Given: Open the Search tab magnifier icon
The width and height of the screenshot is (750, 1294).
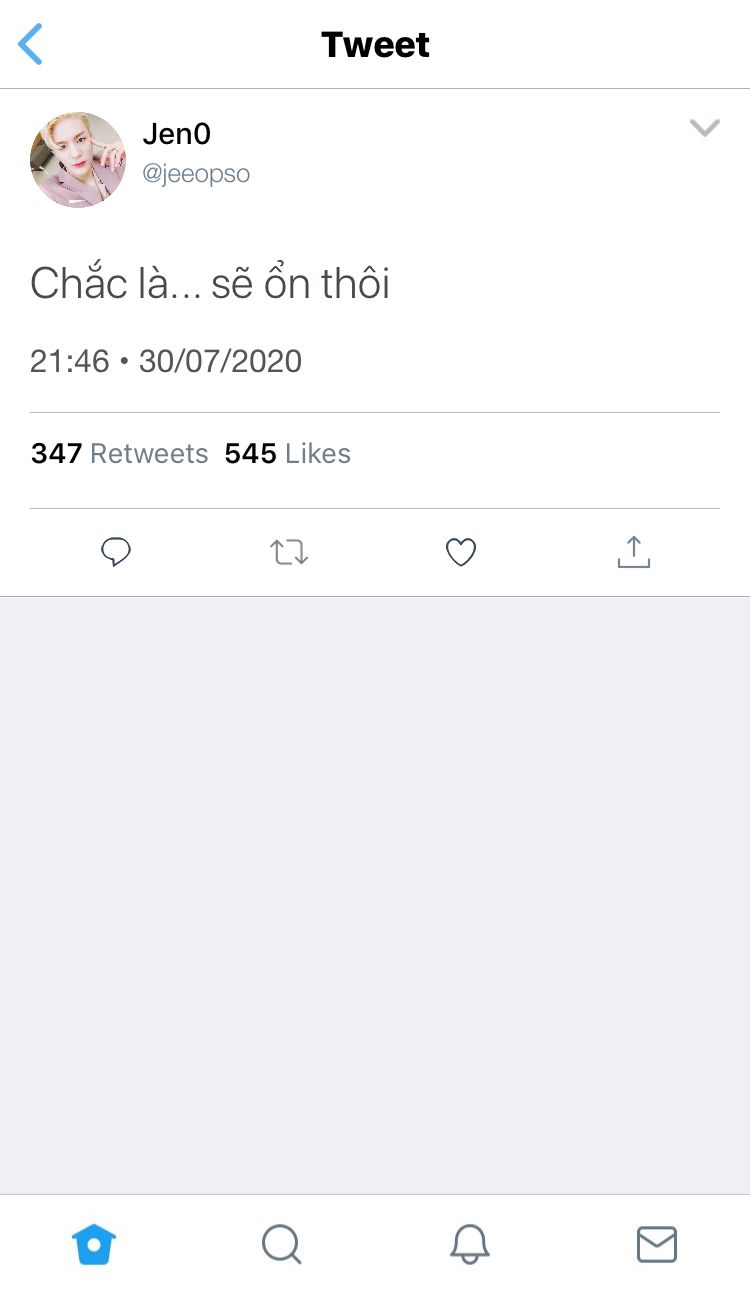Looking at the screenshot, I should (x=281, y=1245).
